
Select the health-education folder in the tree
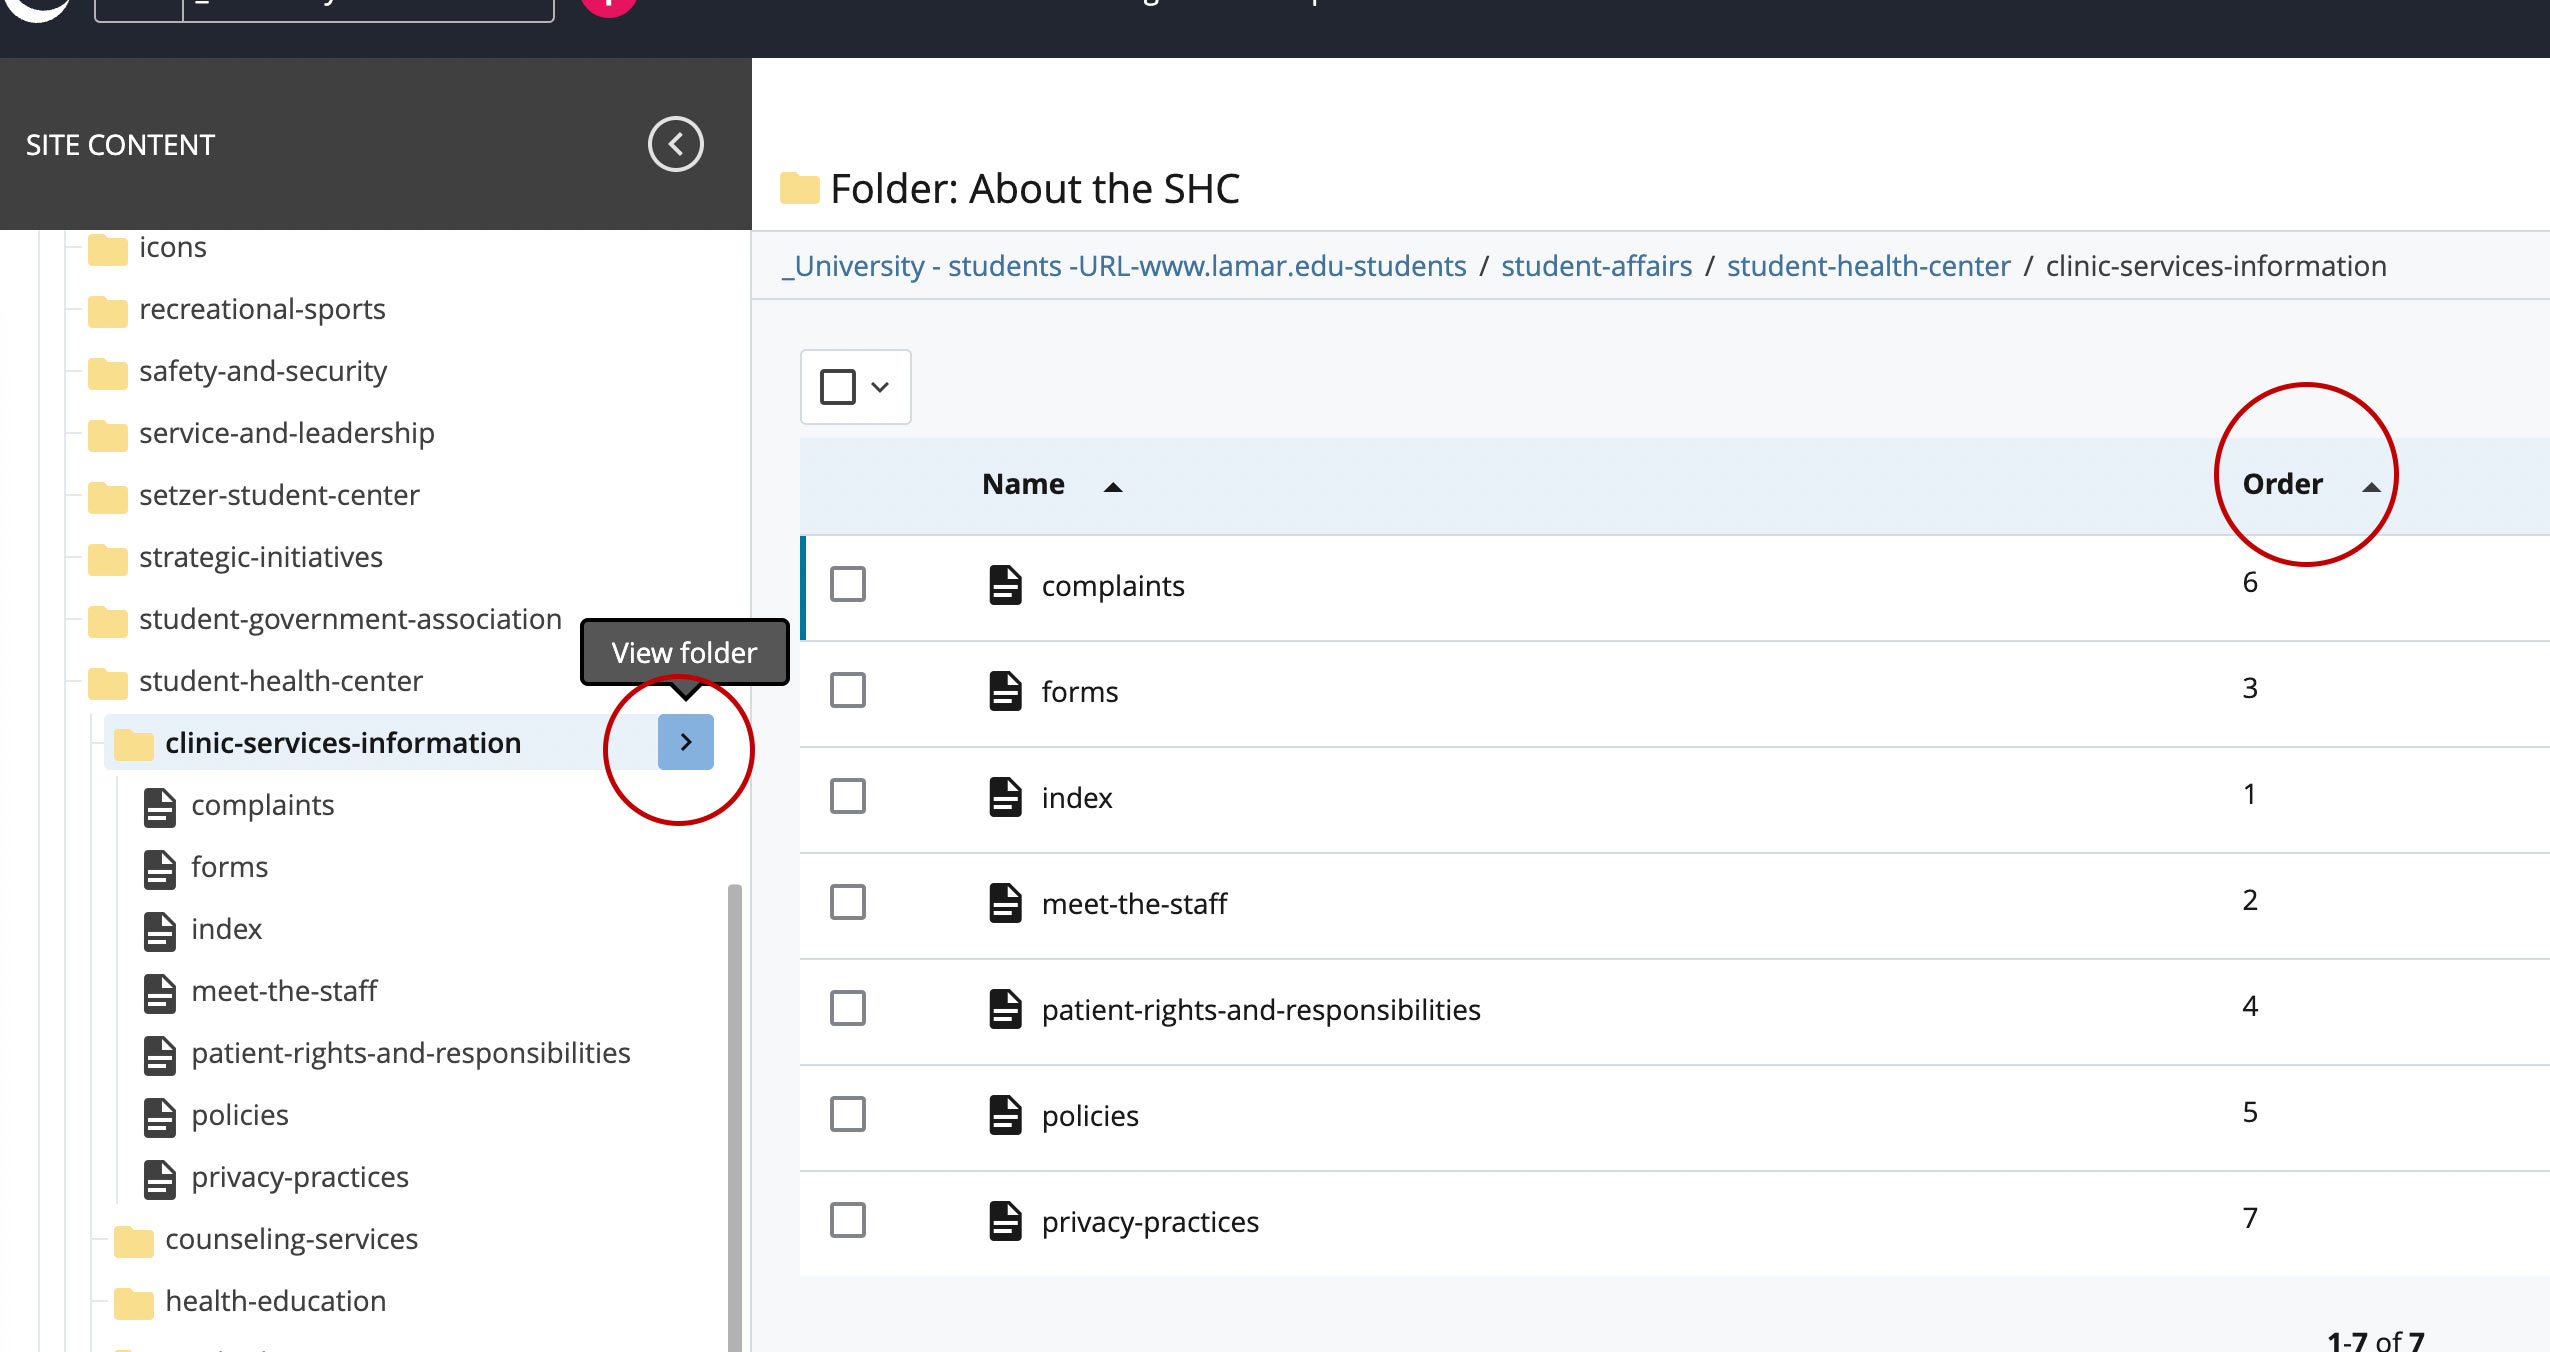click(x=276, y=1301)
